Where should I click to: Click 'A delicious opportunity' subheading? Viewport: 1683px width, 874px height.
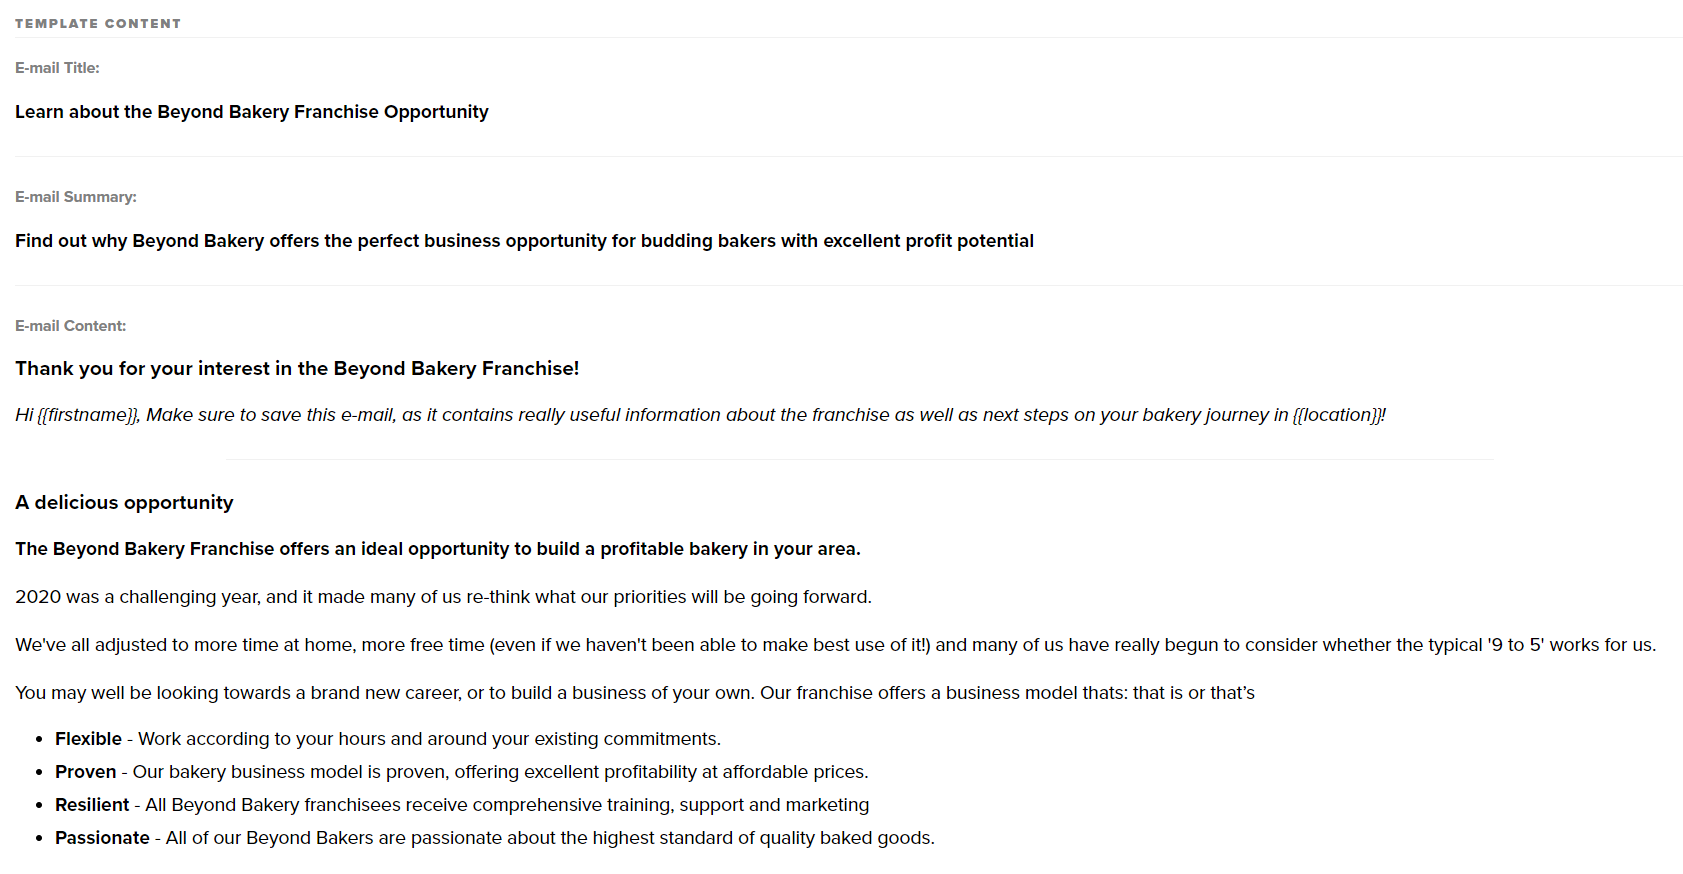124,503
